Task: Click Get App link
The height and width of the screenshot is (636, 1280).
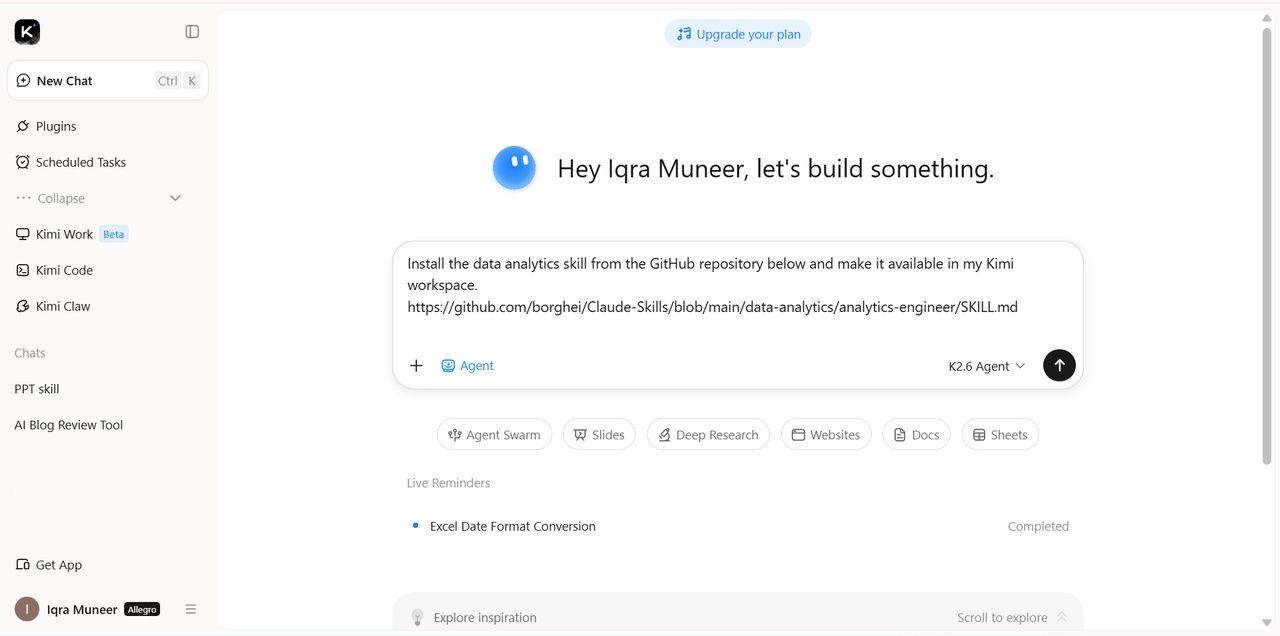Action: click(49, 565)
